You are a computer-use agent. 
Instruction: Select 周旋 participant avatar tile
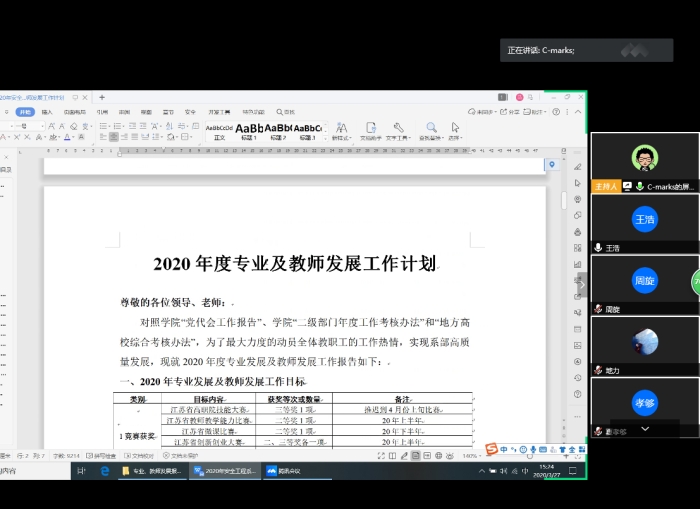pos(644,281)
